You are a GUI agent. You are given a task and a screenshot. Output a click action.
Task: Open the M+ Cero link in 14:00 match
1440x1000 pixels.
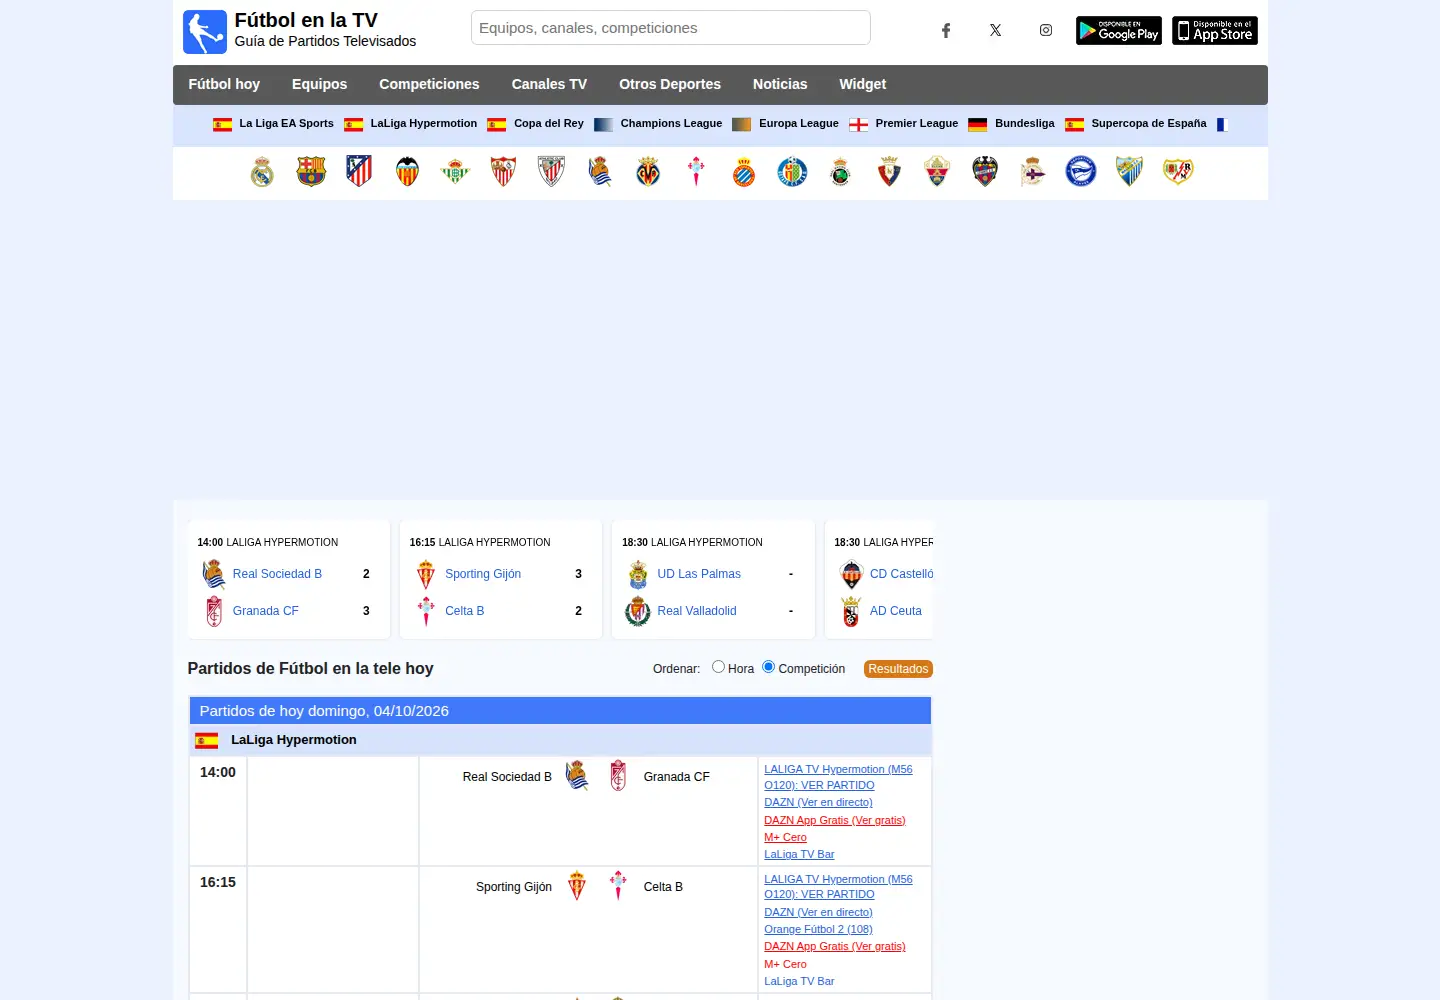click(x=785, y=838)
